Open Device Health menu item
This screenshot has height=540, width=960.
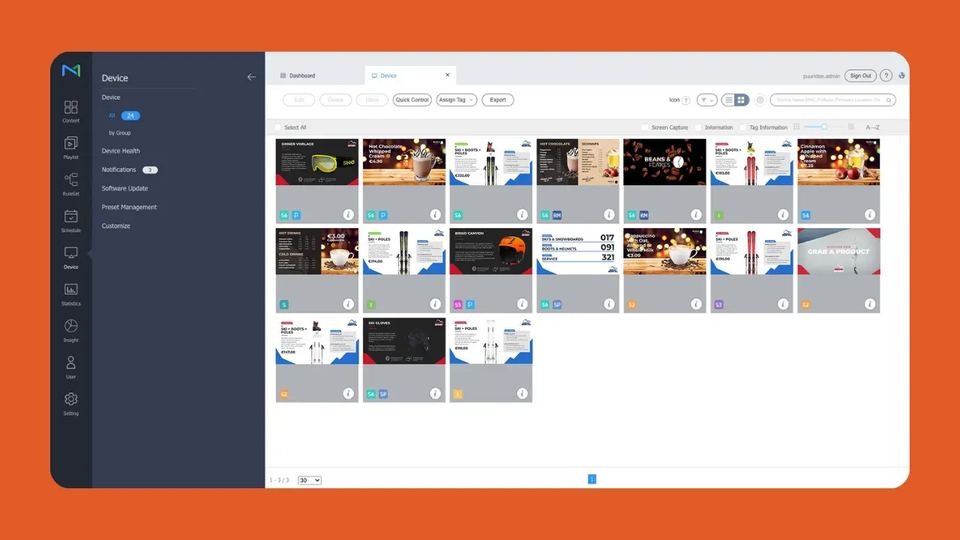tap(121, 151)
